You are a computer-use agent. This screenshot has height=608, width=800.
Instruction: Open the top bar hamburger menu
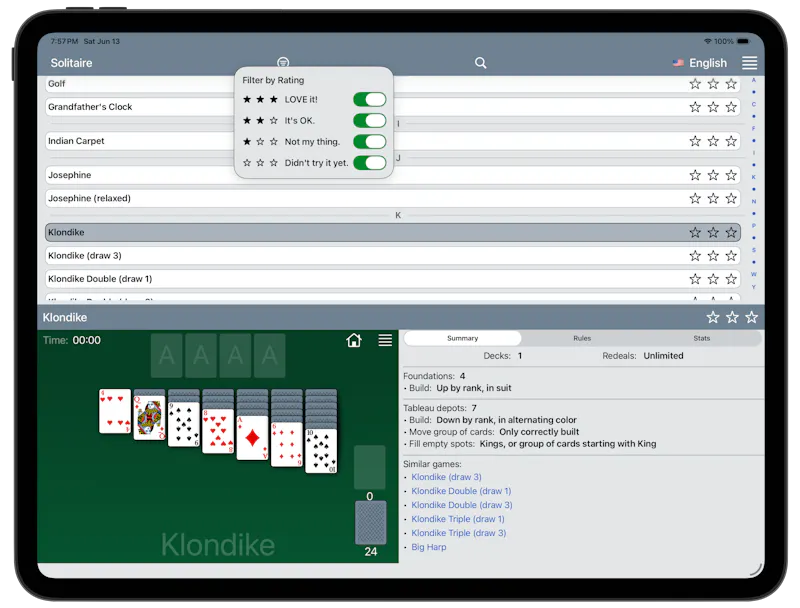pyautogui.click(x=749, y=63)
